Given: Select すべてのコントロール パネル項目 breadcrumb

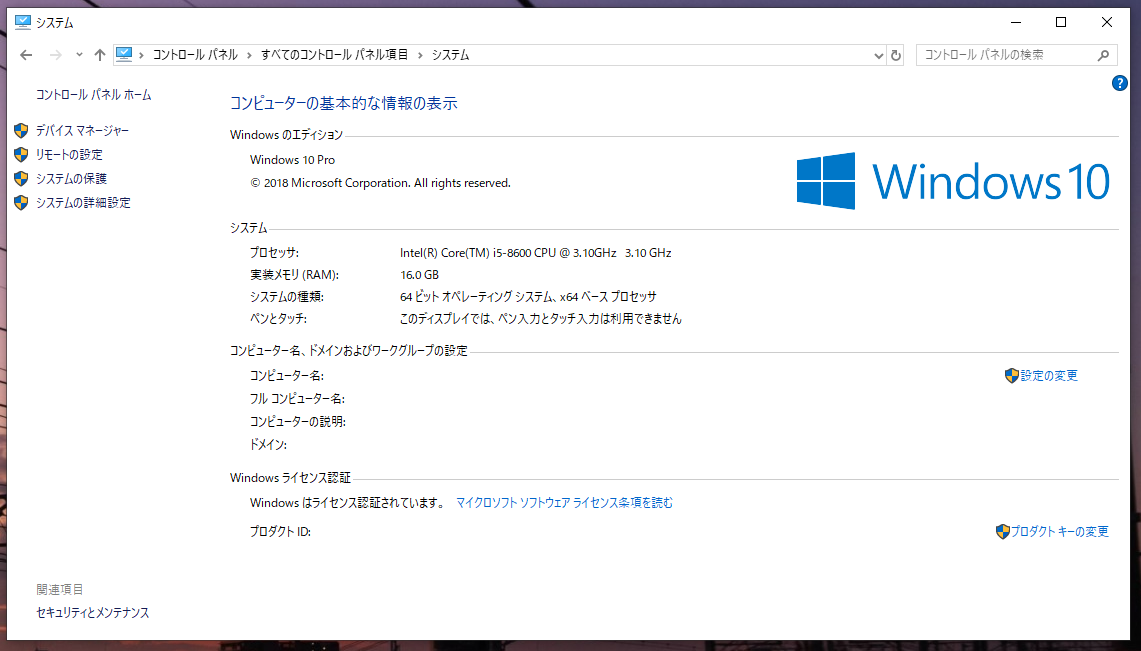Looking at the screenshot, I should pos(335,55).
